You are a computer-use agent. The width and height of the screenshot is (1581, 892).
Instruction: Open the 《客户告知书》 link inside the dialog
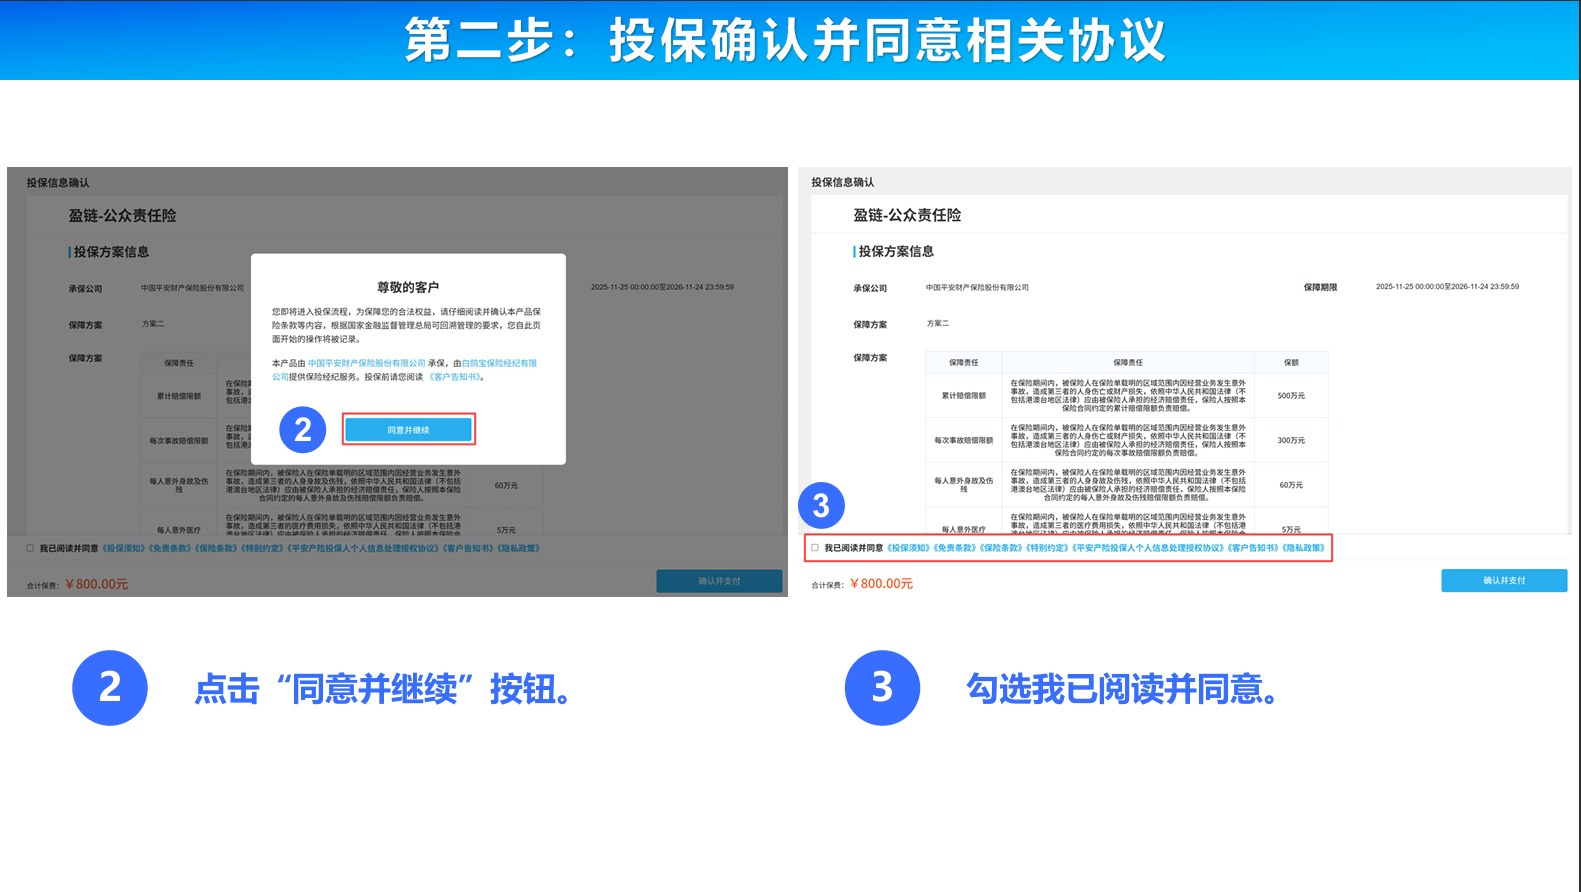coord(455,377)
